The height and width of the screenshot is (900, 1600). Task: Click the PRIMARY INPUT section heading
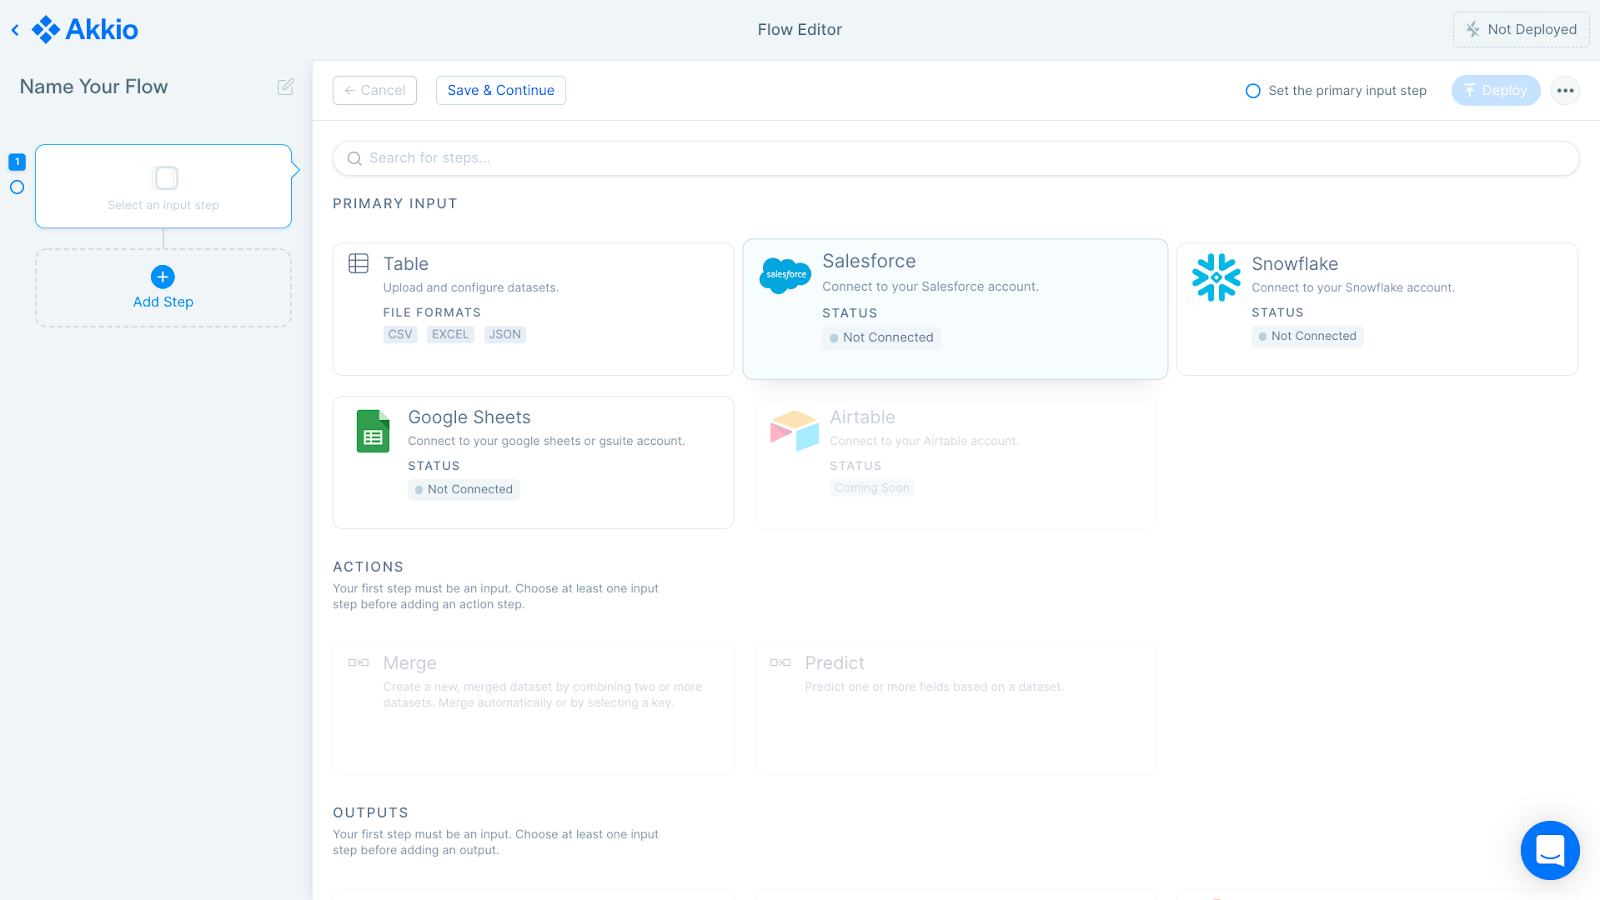[395, 203]
